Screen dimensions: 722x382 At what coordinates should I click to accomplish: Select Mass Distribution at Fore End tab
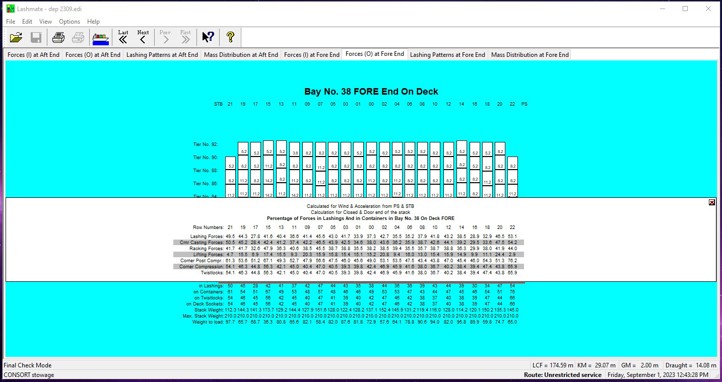click(x=530, y=55)
